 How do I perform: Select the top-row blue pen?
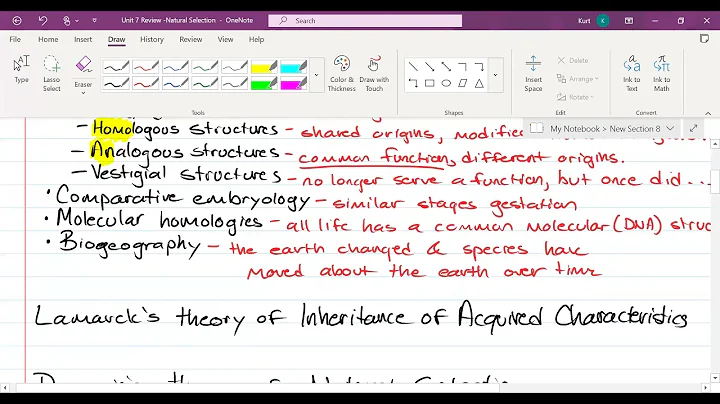[x=175, y=67]
